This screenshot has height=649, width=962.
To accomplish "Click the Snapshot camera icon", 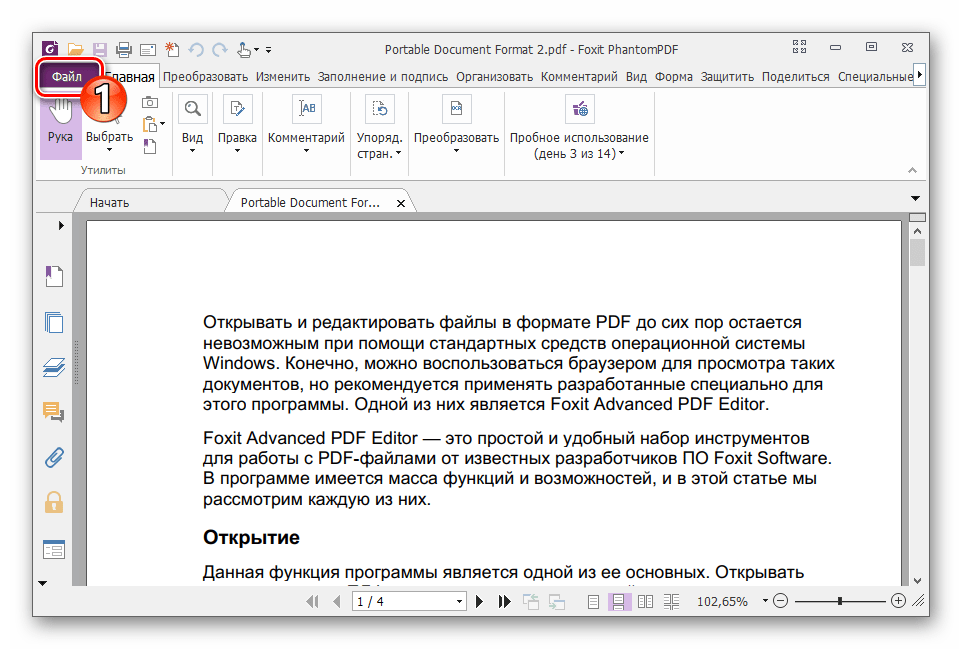I will point(150,101).
